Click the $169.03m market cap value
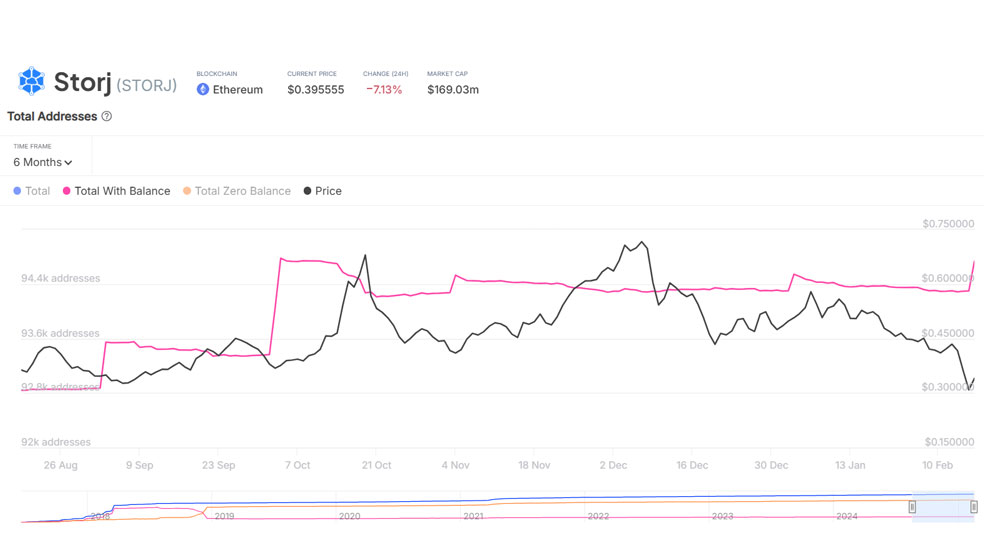984x554 pixels. click(x=453, y=90)
